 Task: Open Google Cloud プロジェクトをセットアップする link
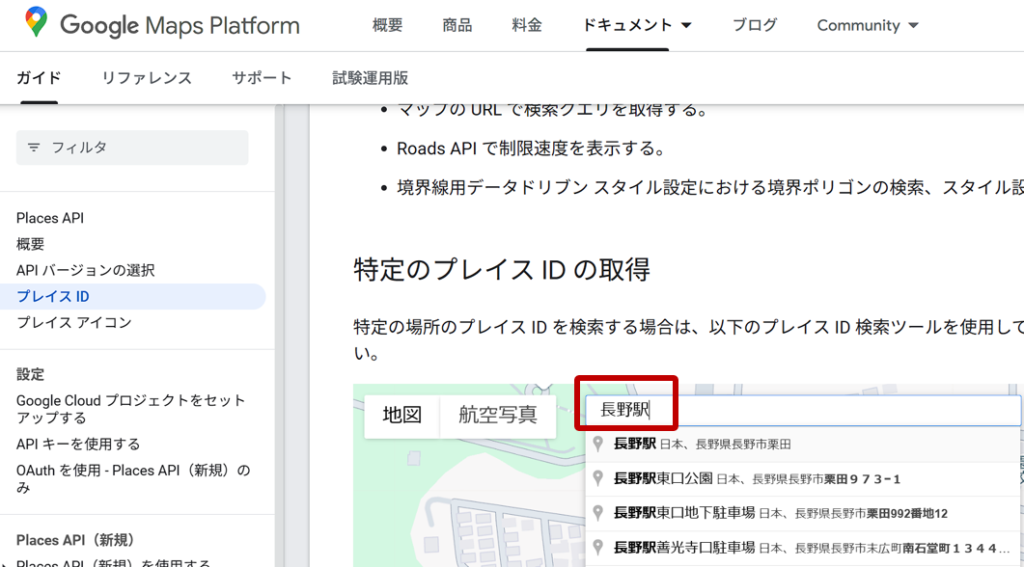click(131, 410)
